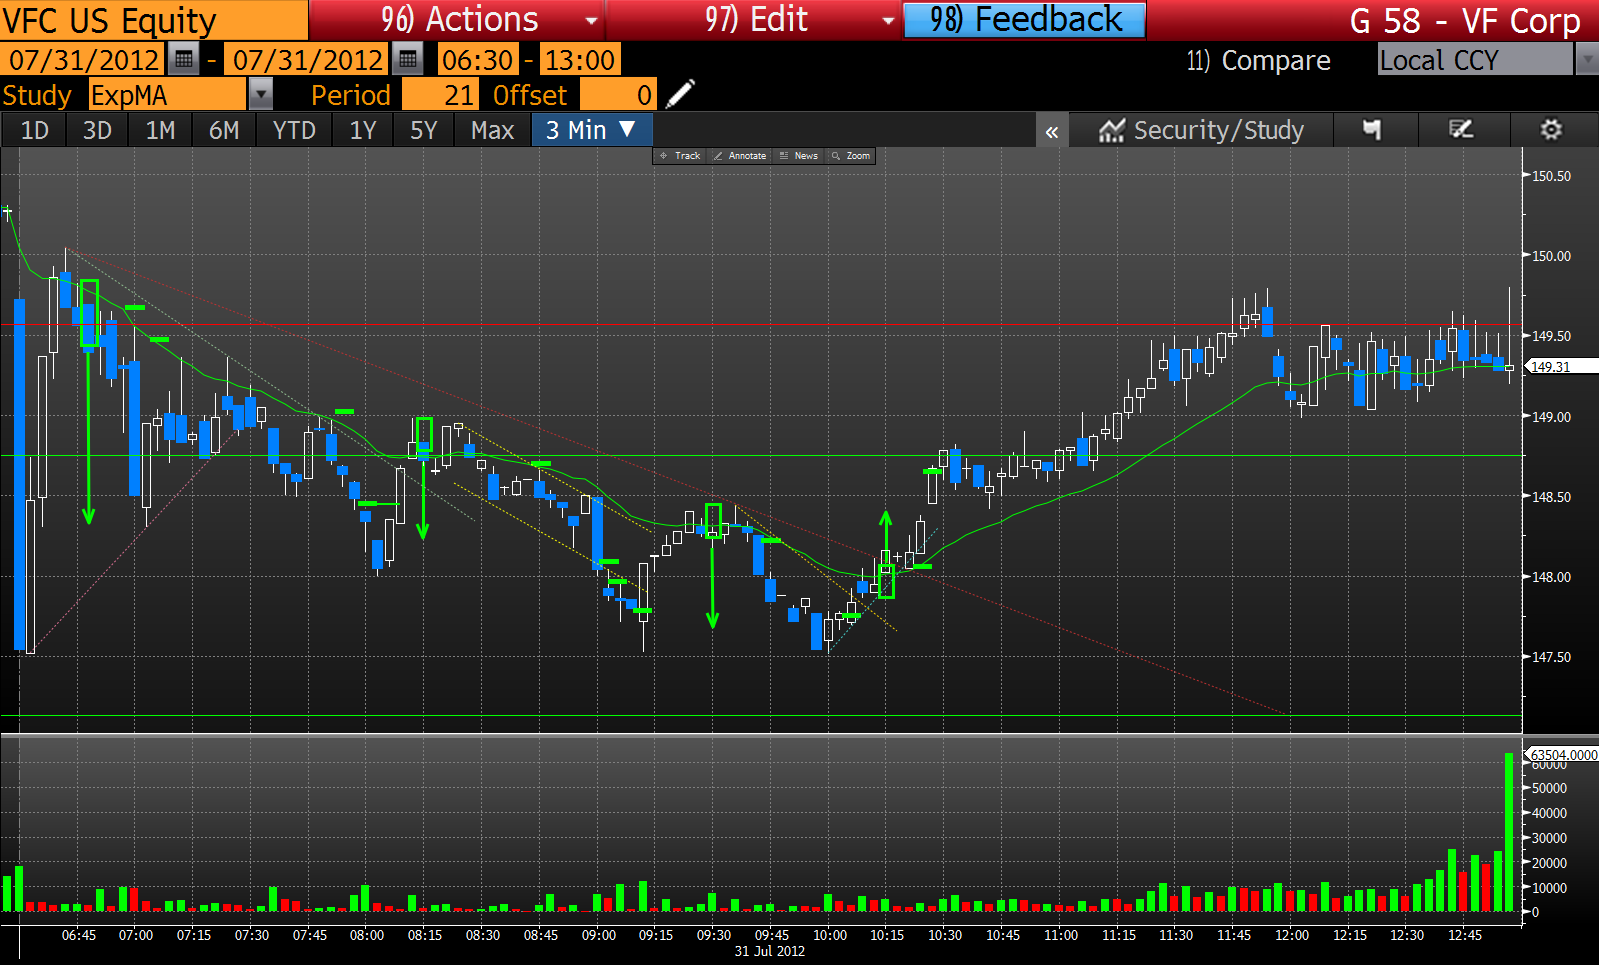Screen dimensions: 1599x965
Task: Choose the YTD range tab
Action: click(x=294, y=130)
